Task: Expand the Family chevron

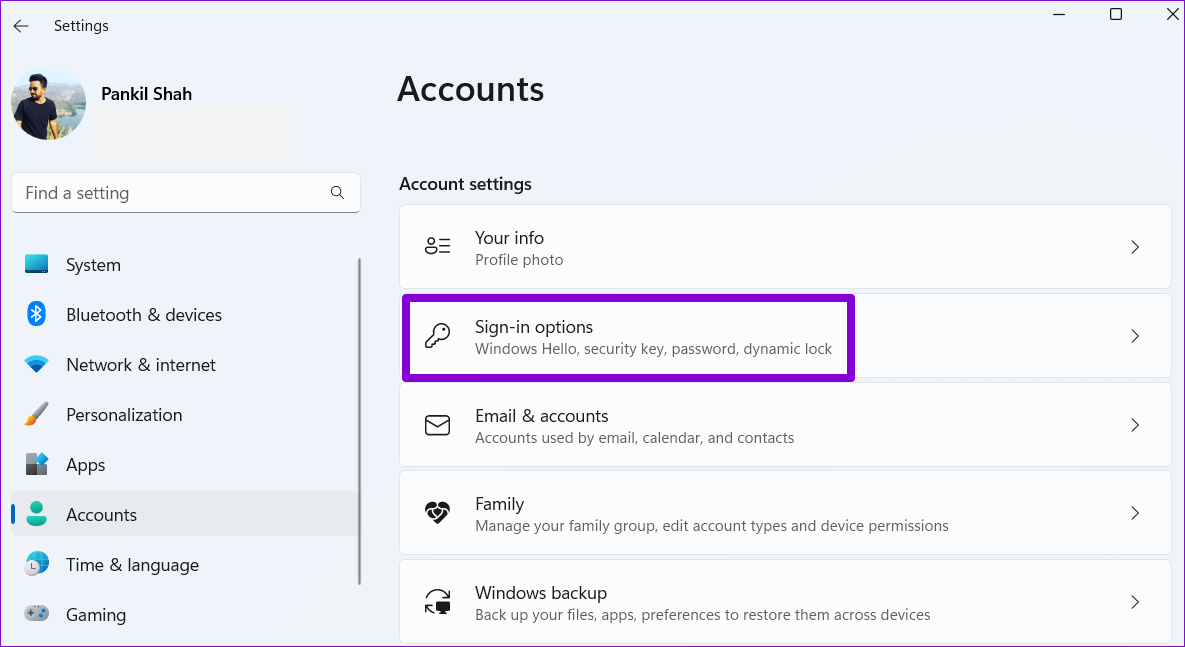Action: 1134,513
